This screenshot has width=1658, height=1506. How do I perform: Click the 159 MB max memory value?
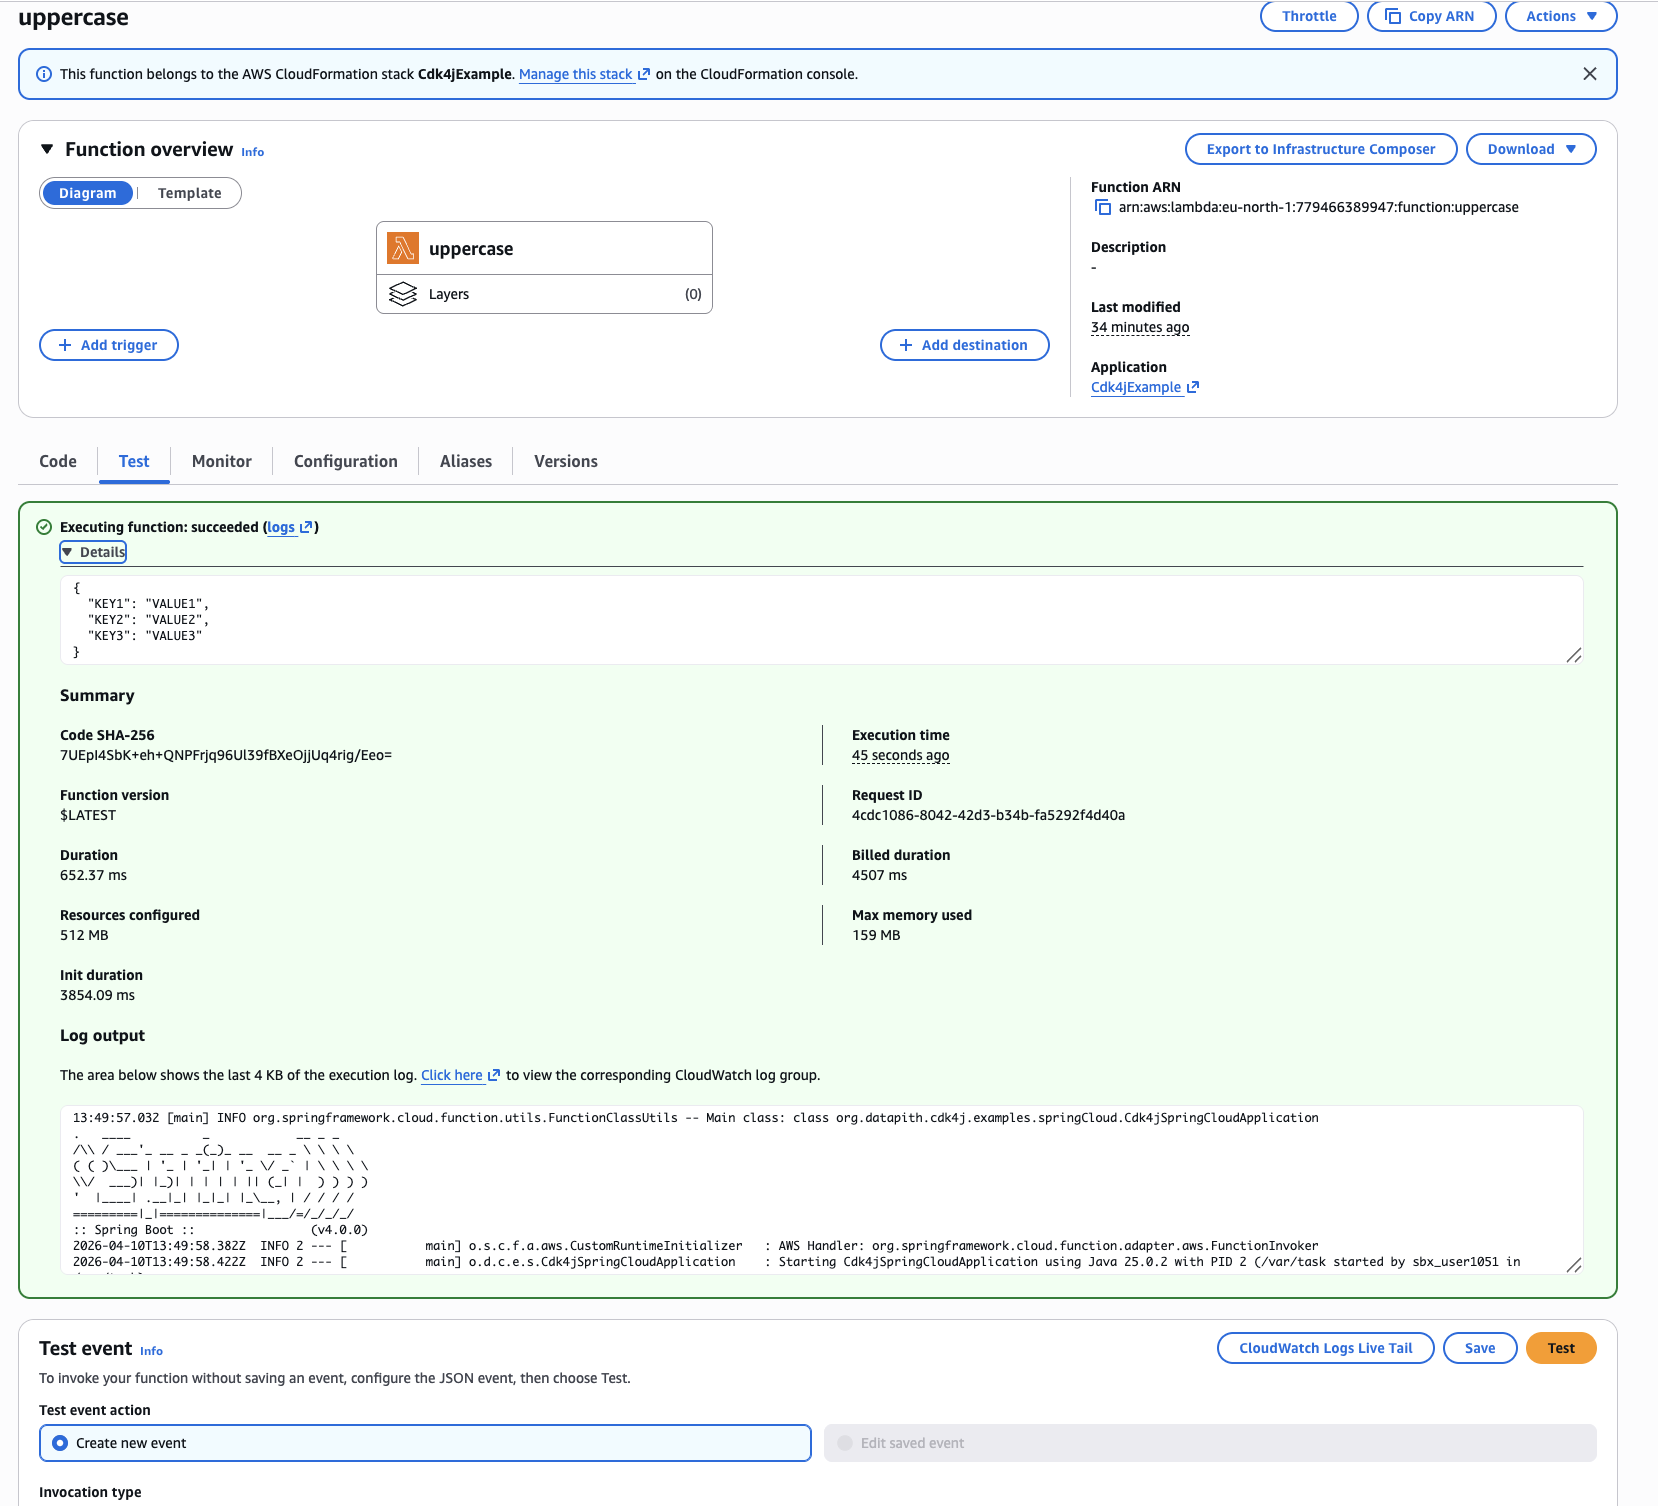(x=876, y=935)
